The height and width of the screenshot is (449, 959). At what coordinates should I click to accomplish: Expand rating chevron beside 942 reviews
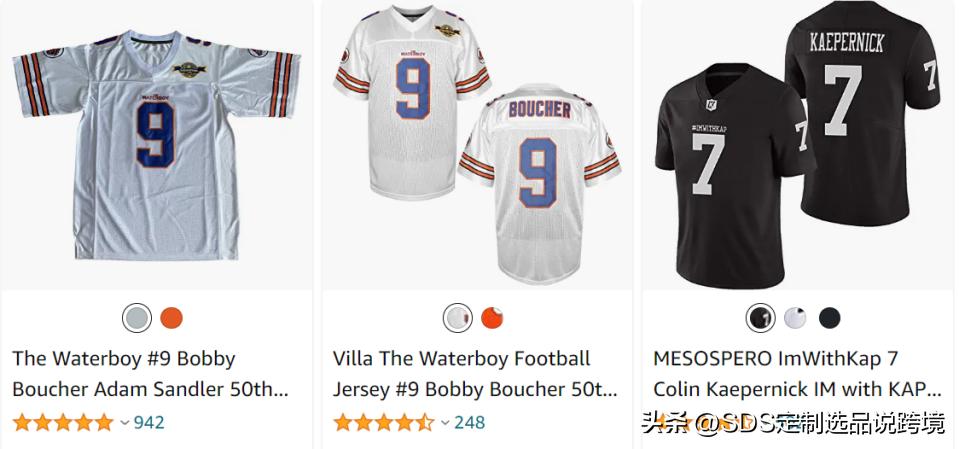tap(125, 423)
